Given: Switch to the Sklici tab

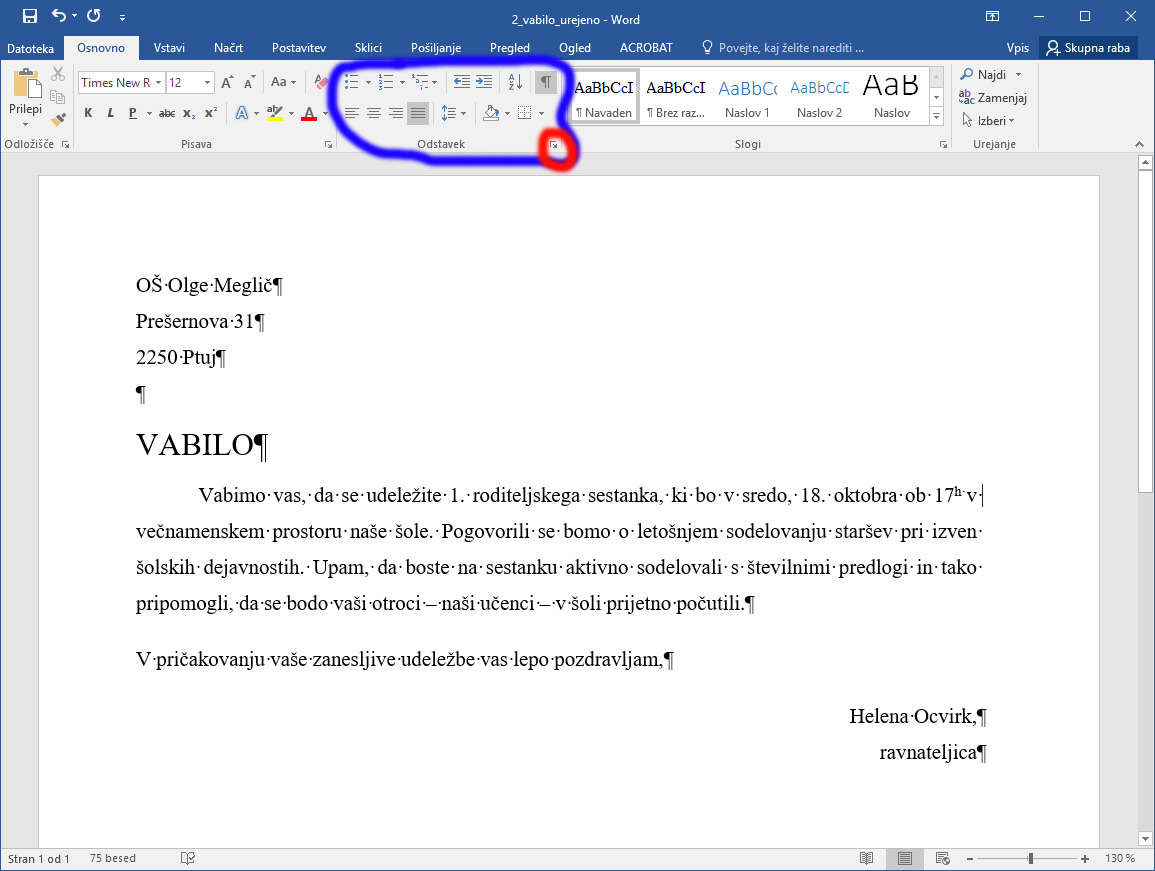Looking at the screenshot, I should [x=368, y=48].
